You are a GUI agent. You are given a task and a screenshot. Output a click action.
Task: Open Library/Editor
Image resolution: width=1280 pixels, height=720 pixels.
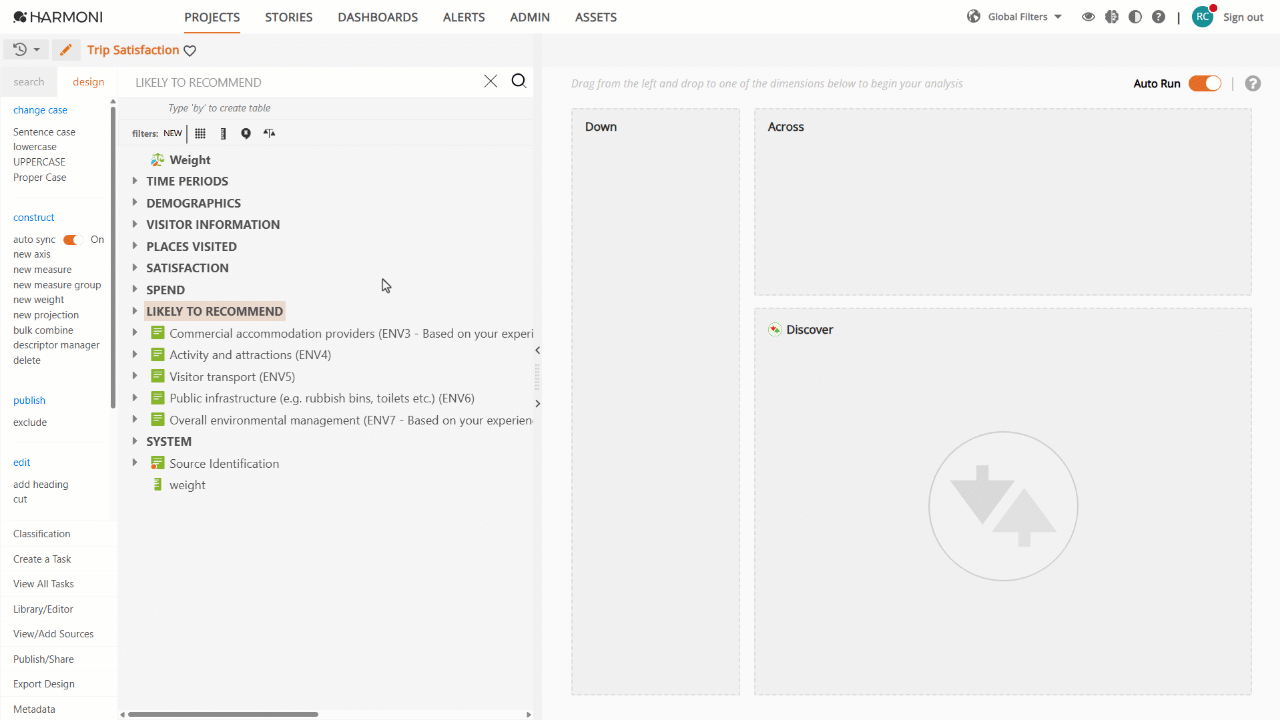pos(43,609)
